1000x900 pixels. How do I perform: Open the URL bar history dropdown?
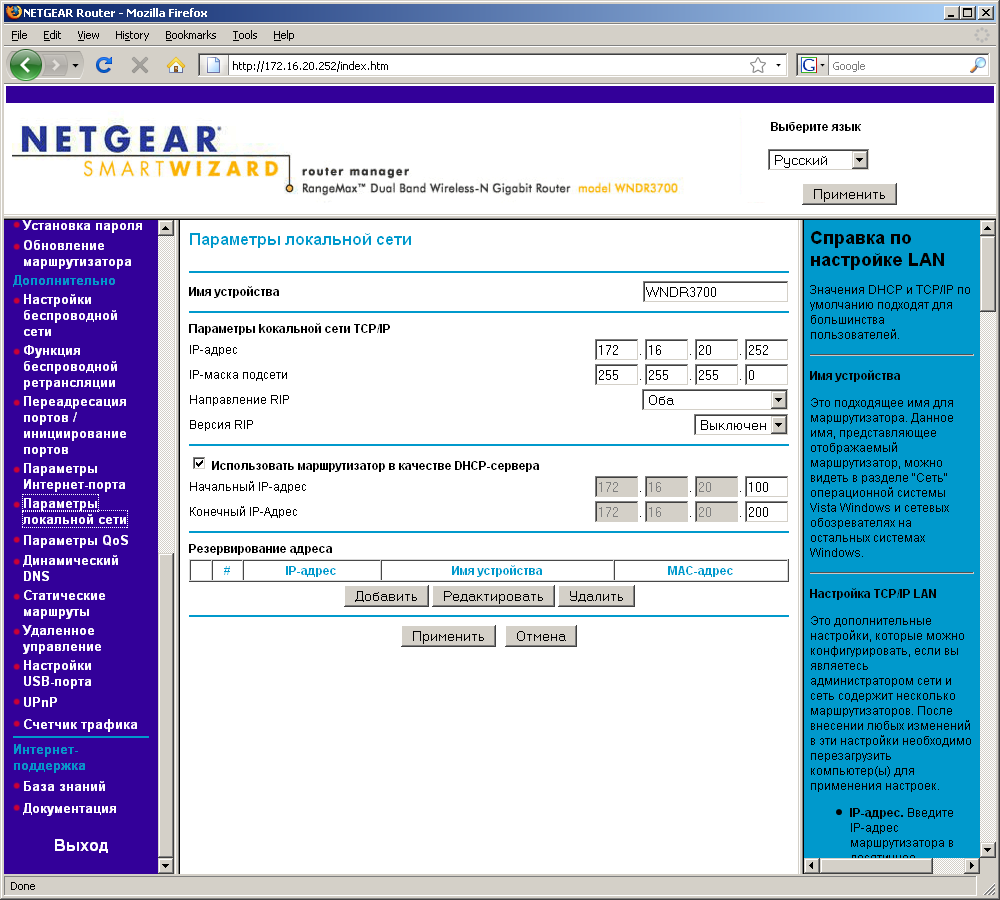(778, 65)
